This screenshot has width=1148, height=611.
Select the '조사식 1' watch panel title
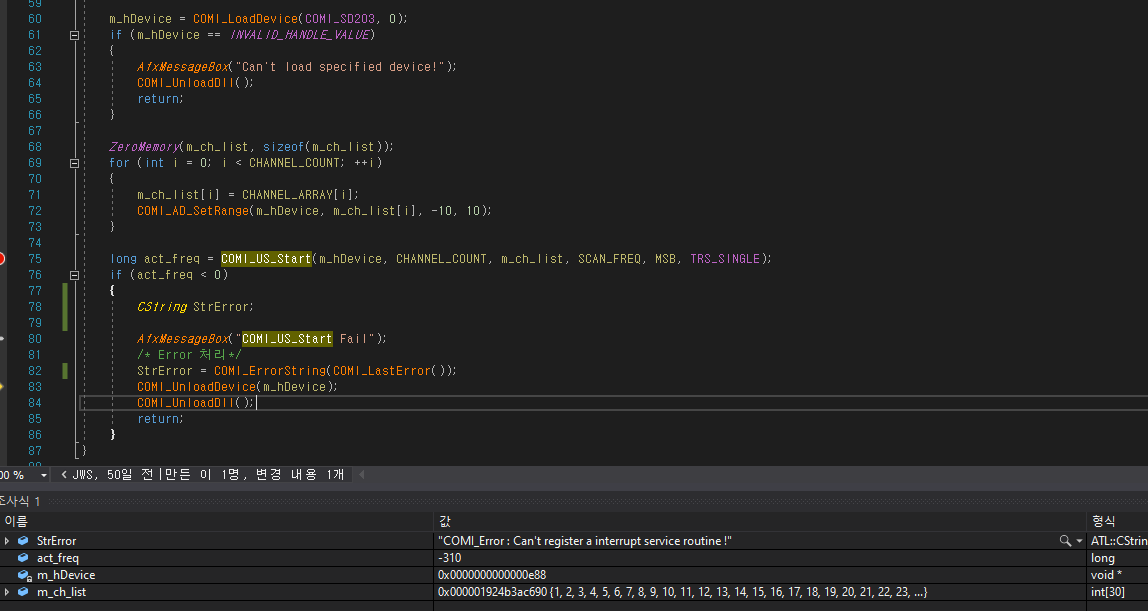click(x=20, y=501)
